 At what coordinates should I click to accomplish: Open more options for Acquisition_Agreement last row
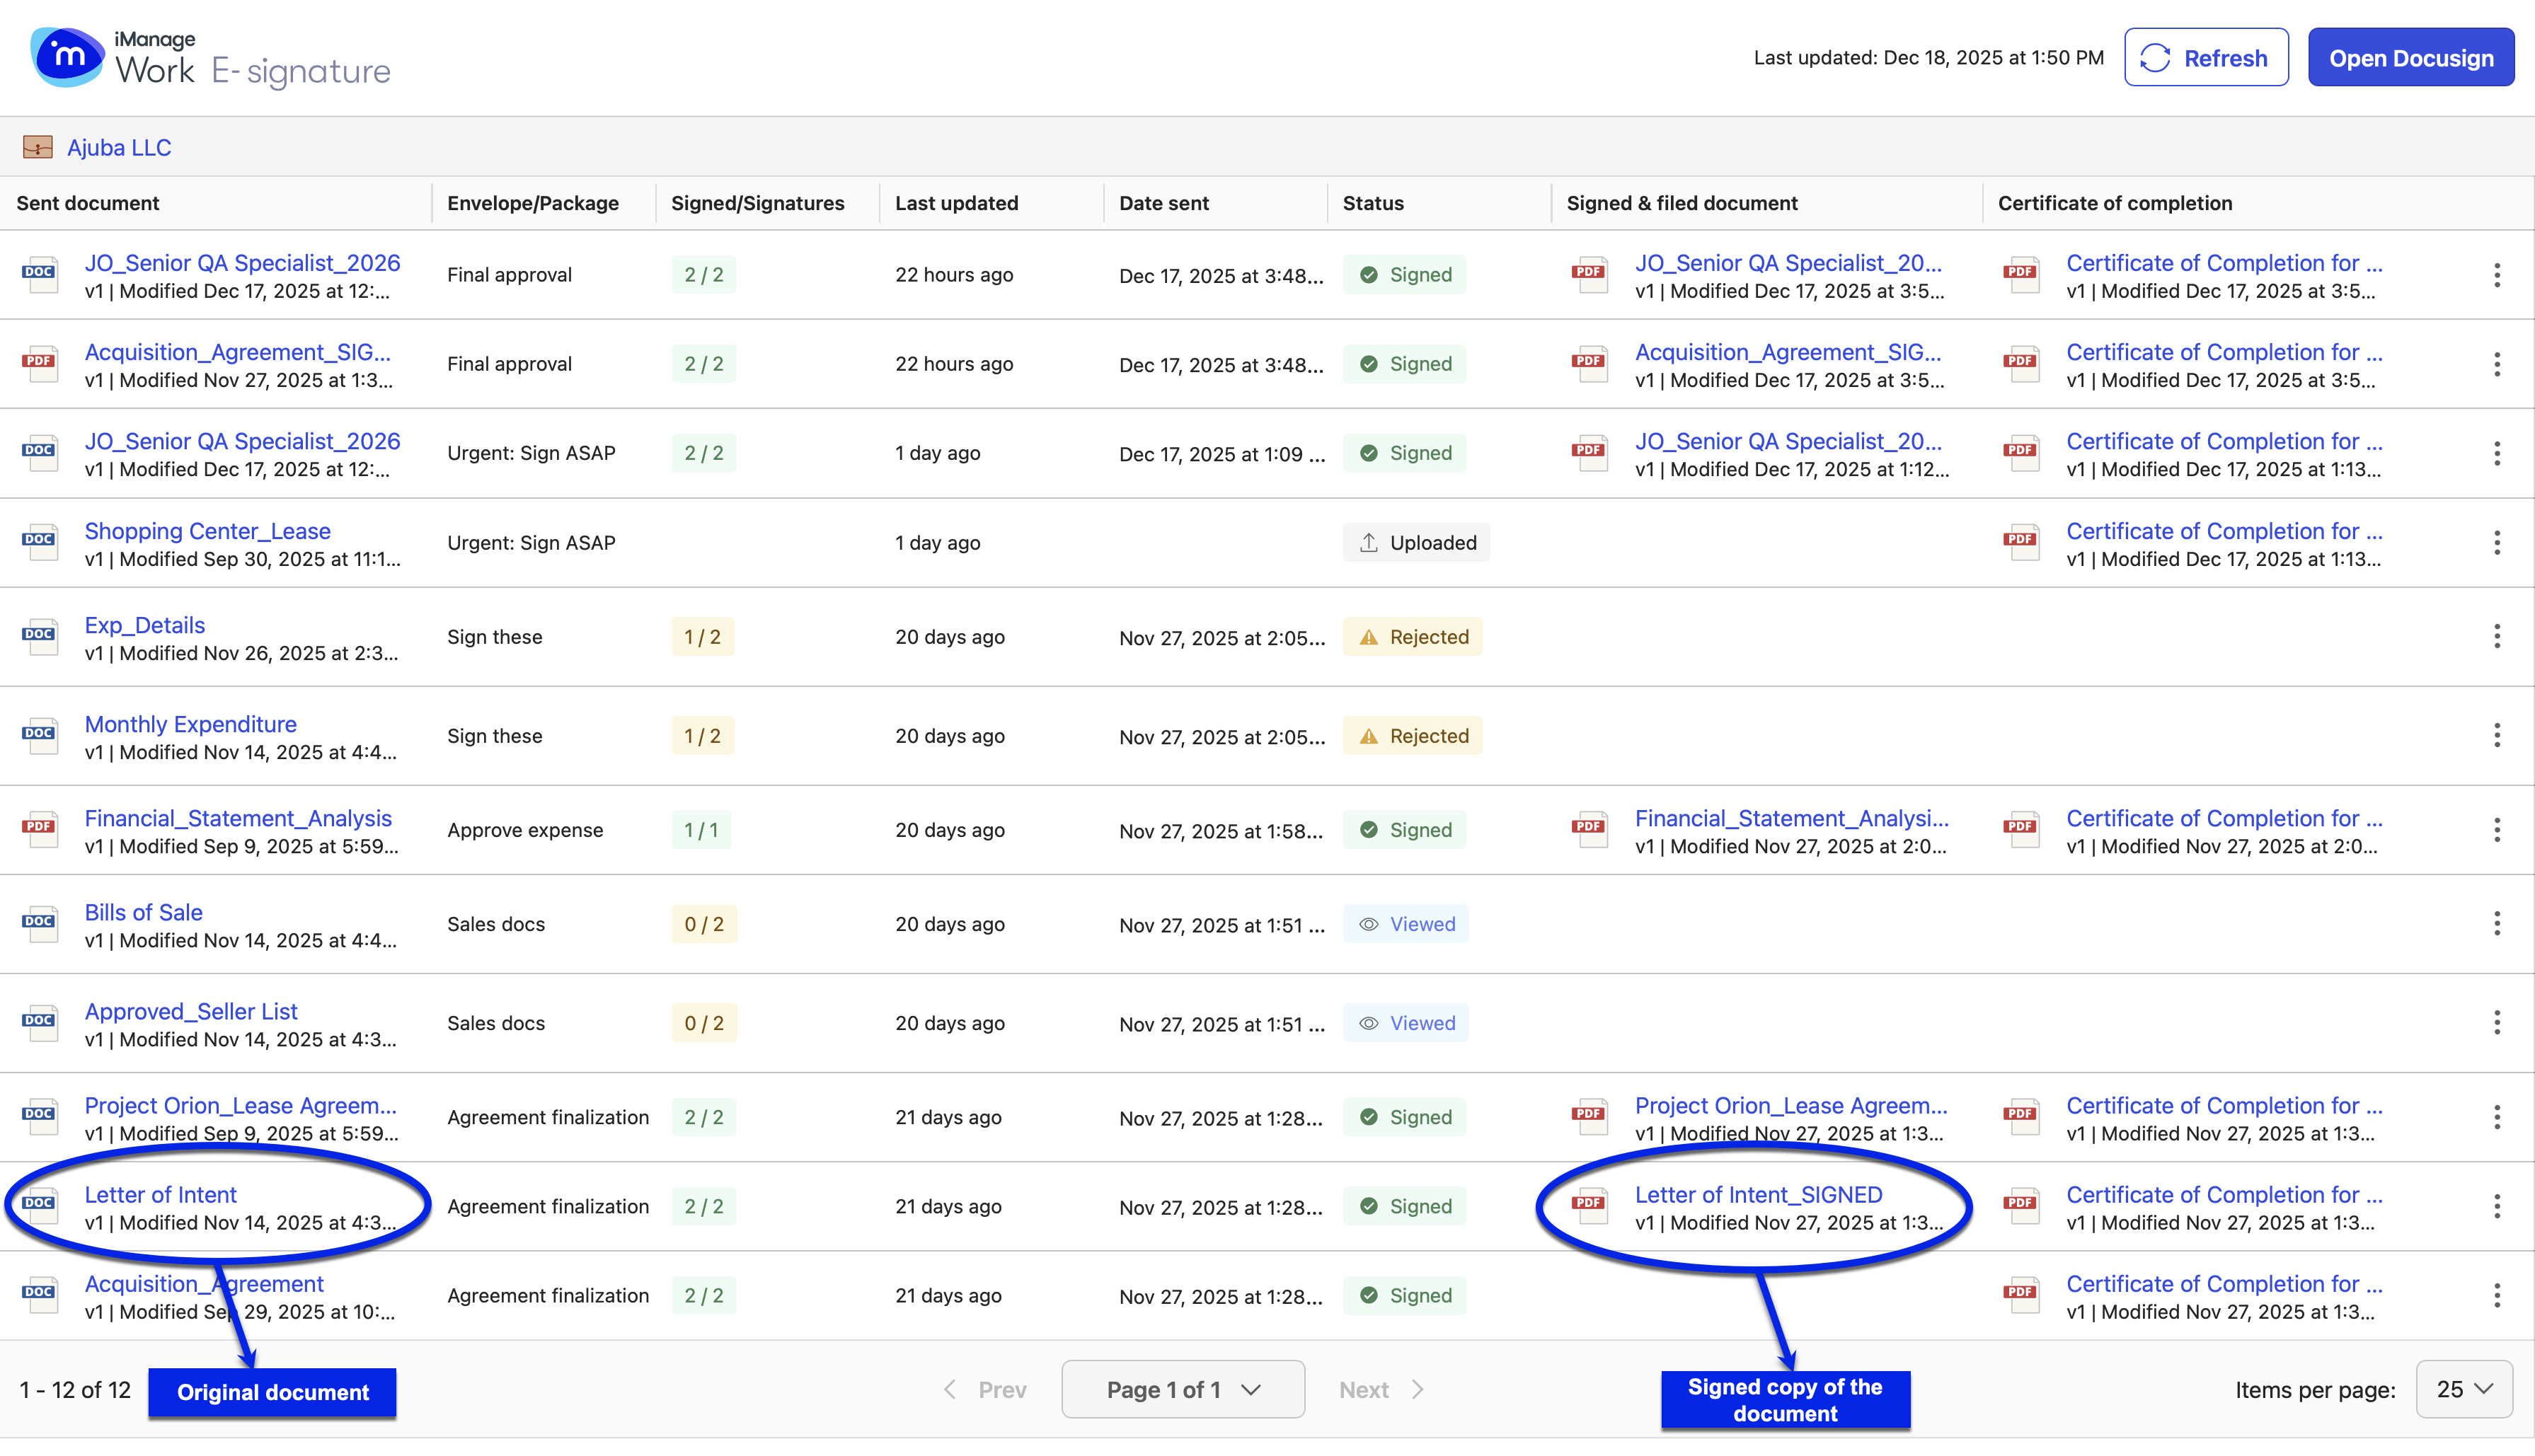tap(2496, 1295)
